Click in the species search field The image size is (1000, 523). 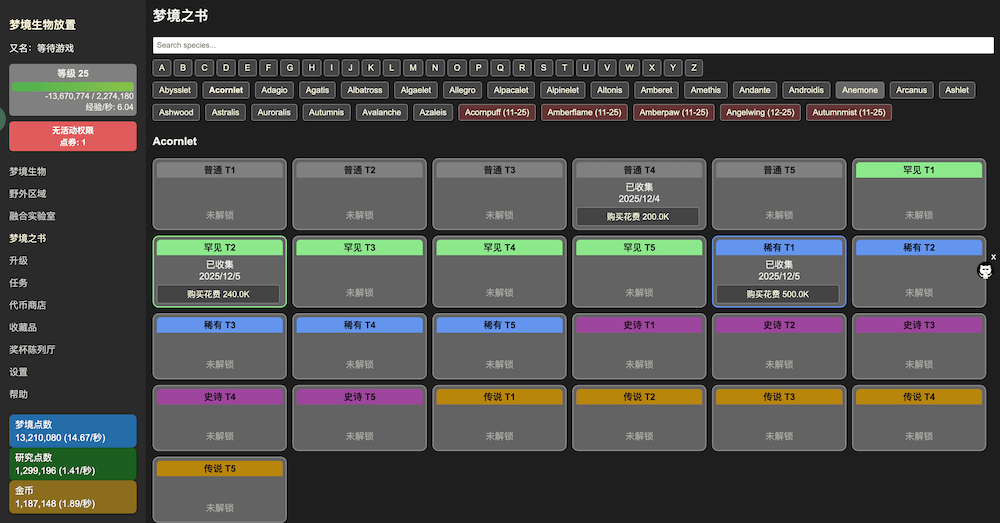572,45
